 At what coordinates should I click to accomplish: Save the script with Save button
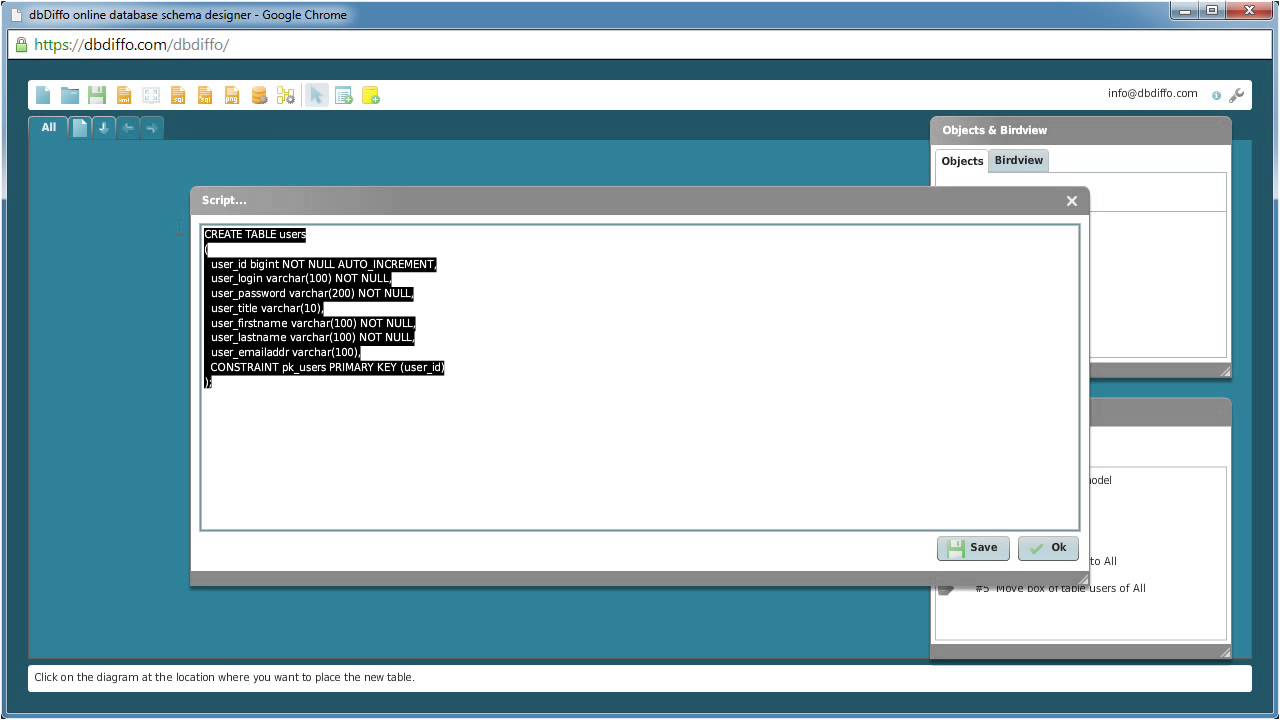click(973, 548)
